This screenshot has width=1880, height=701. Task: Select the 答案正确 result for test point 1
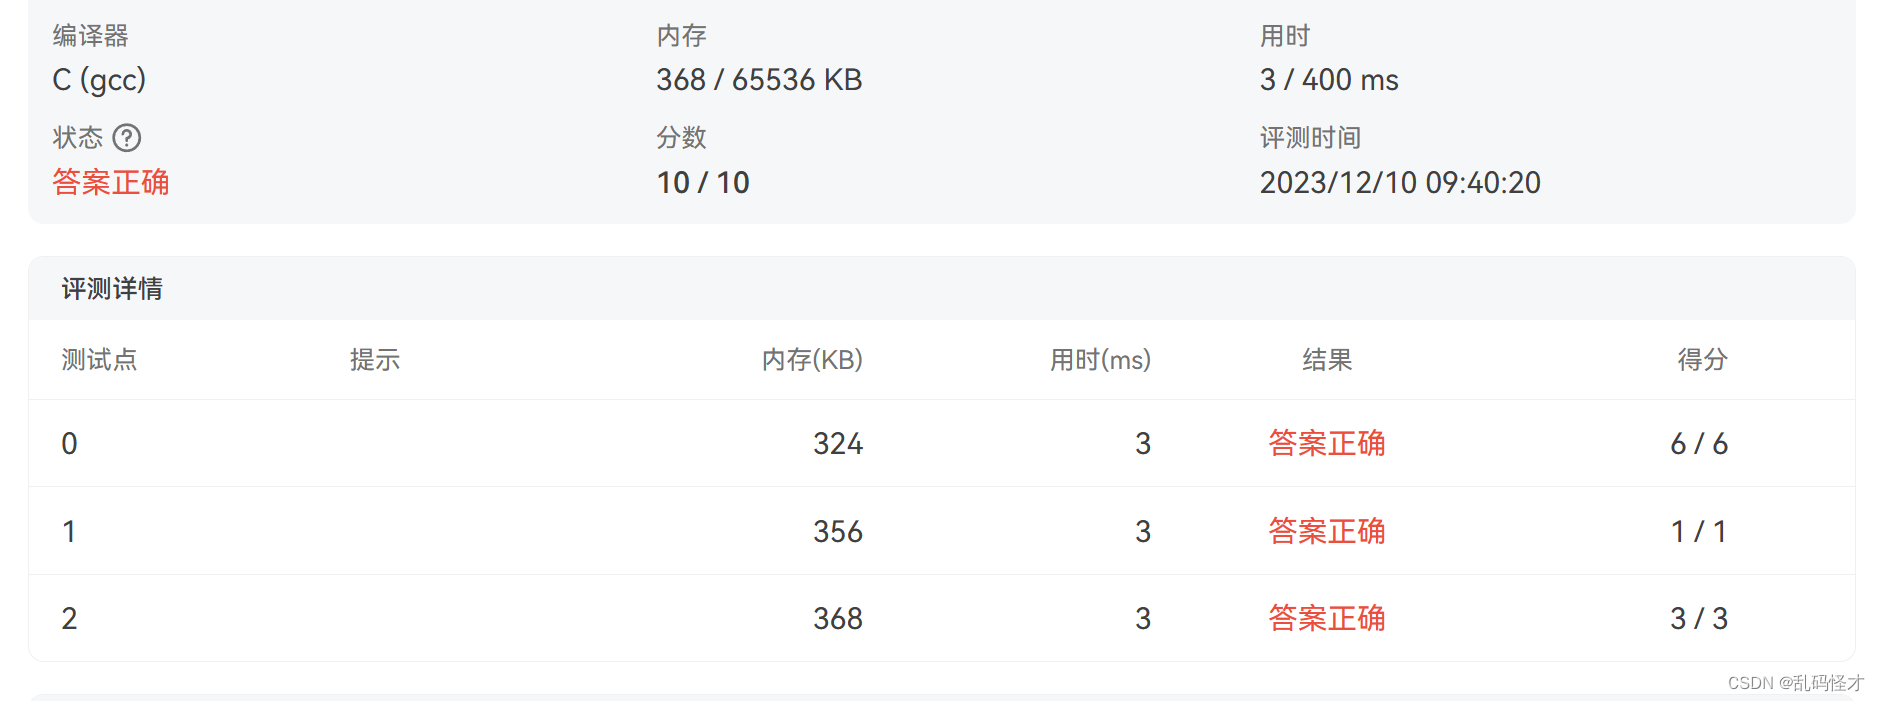tap(1325, 531)
